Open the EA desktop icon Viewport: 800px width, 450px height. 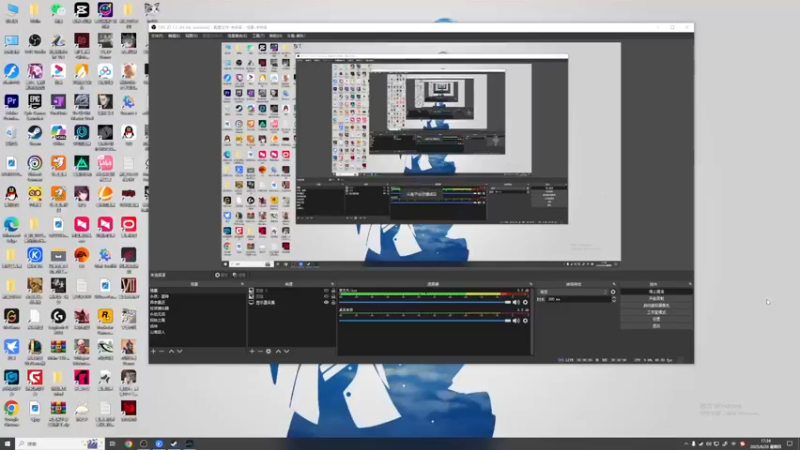(82, 258)
